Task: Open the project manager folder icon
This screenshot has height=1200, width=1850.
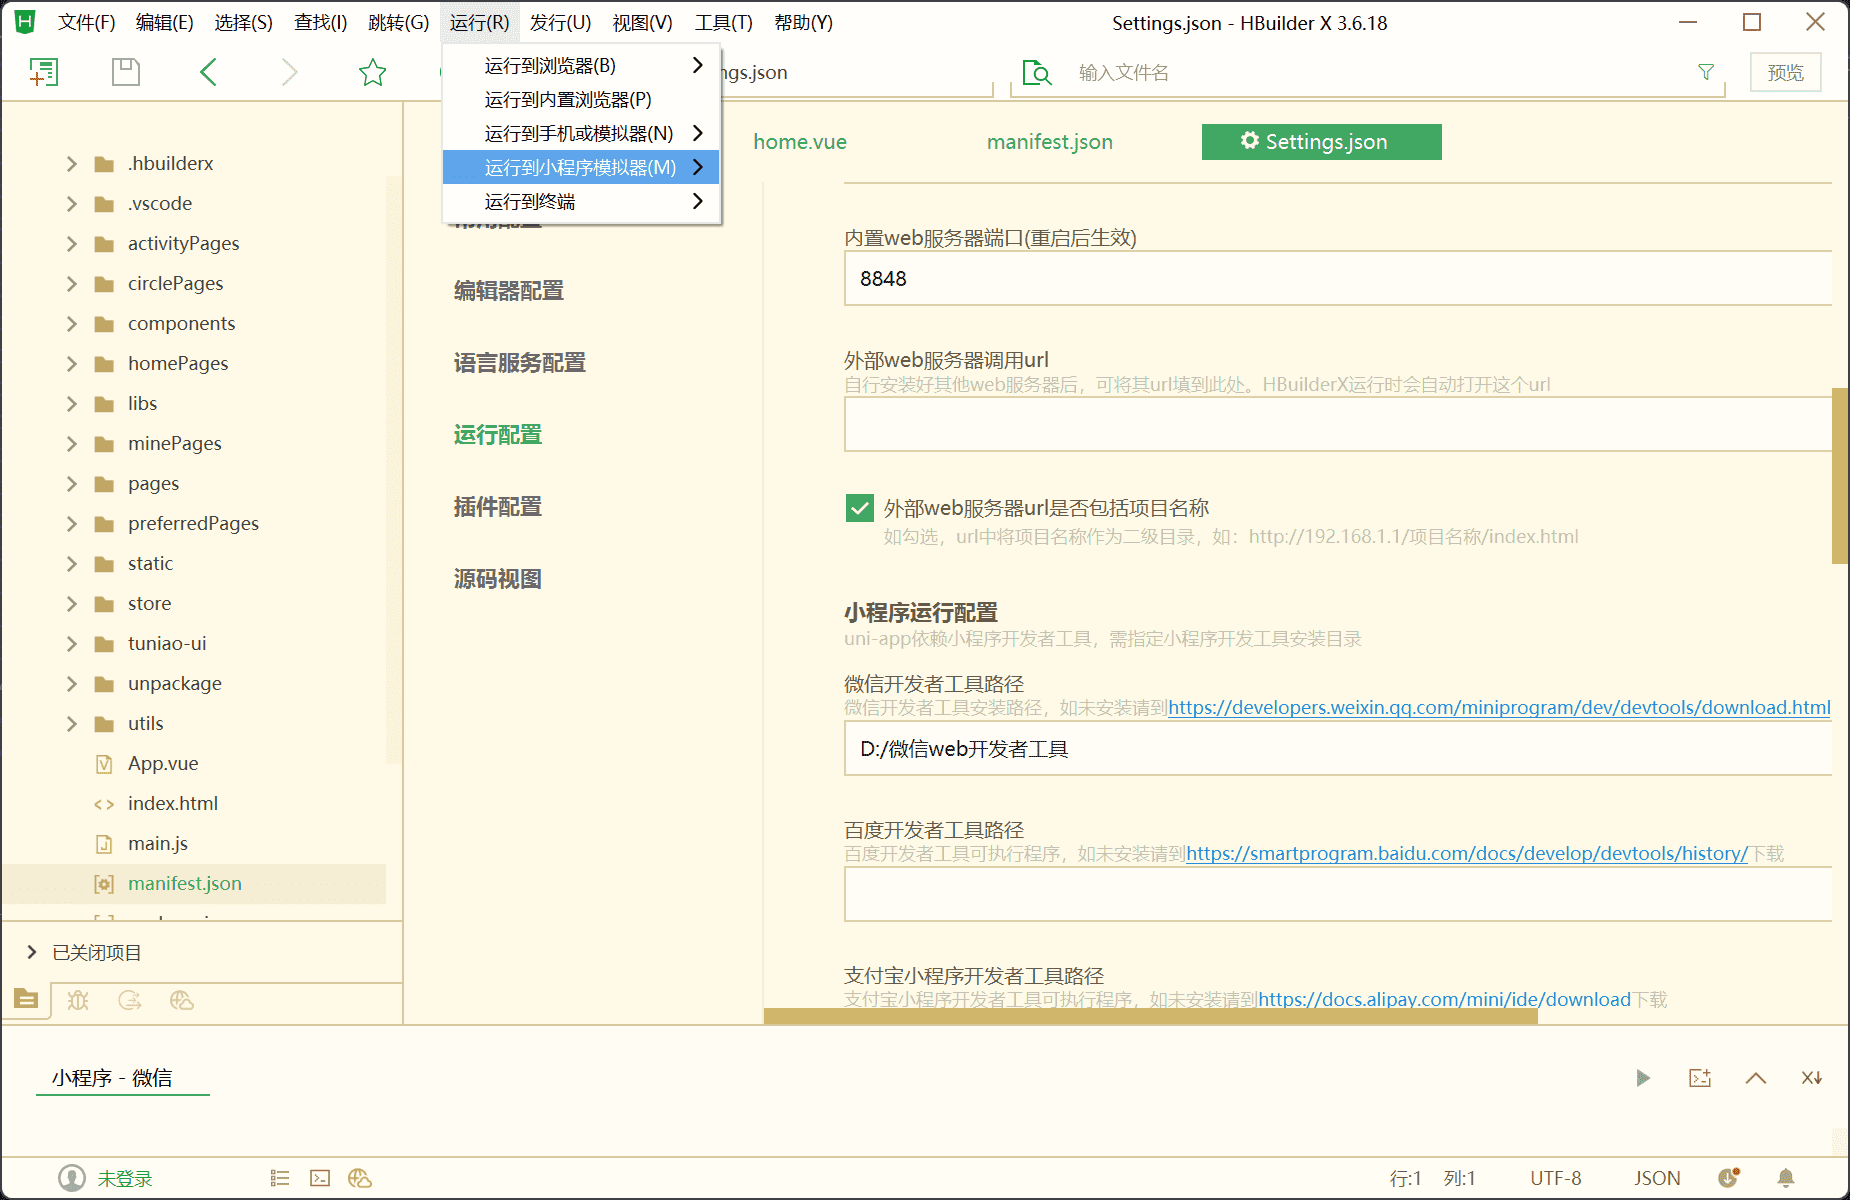Action: [x=26, y=999]
